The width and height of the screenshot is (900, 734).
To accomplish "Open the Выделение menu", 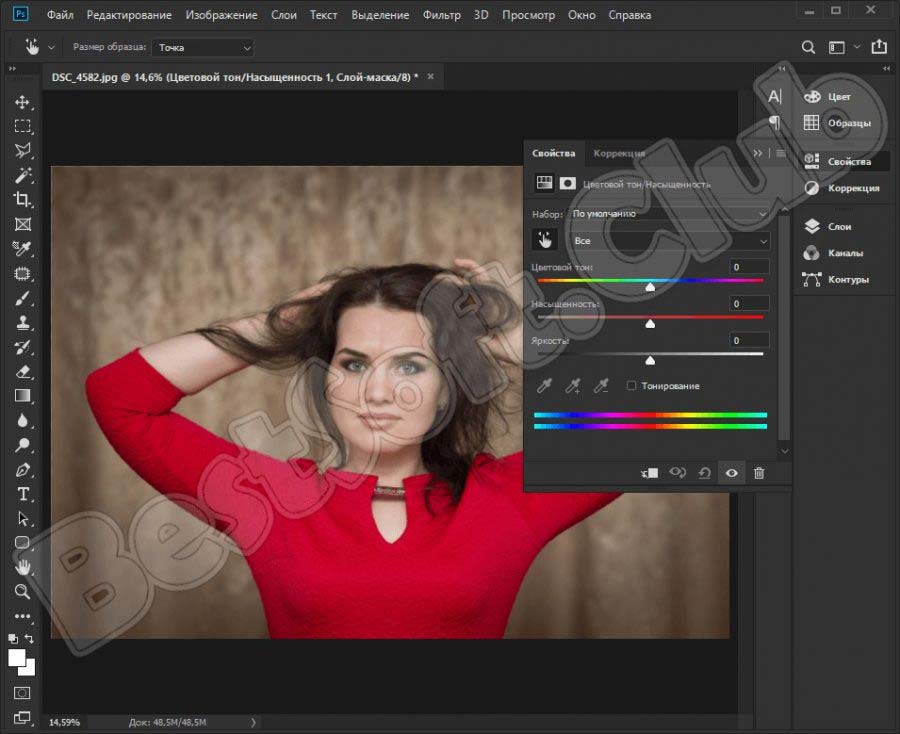I will [380, 15].
